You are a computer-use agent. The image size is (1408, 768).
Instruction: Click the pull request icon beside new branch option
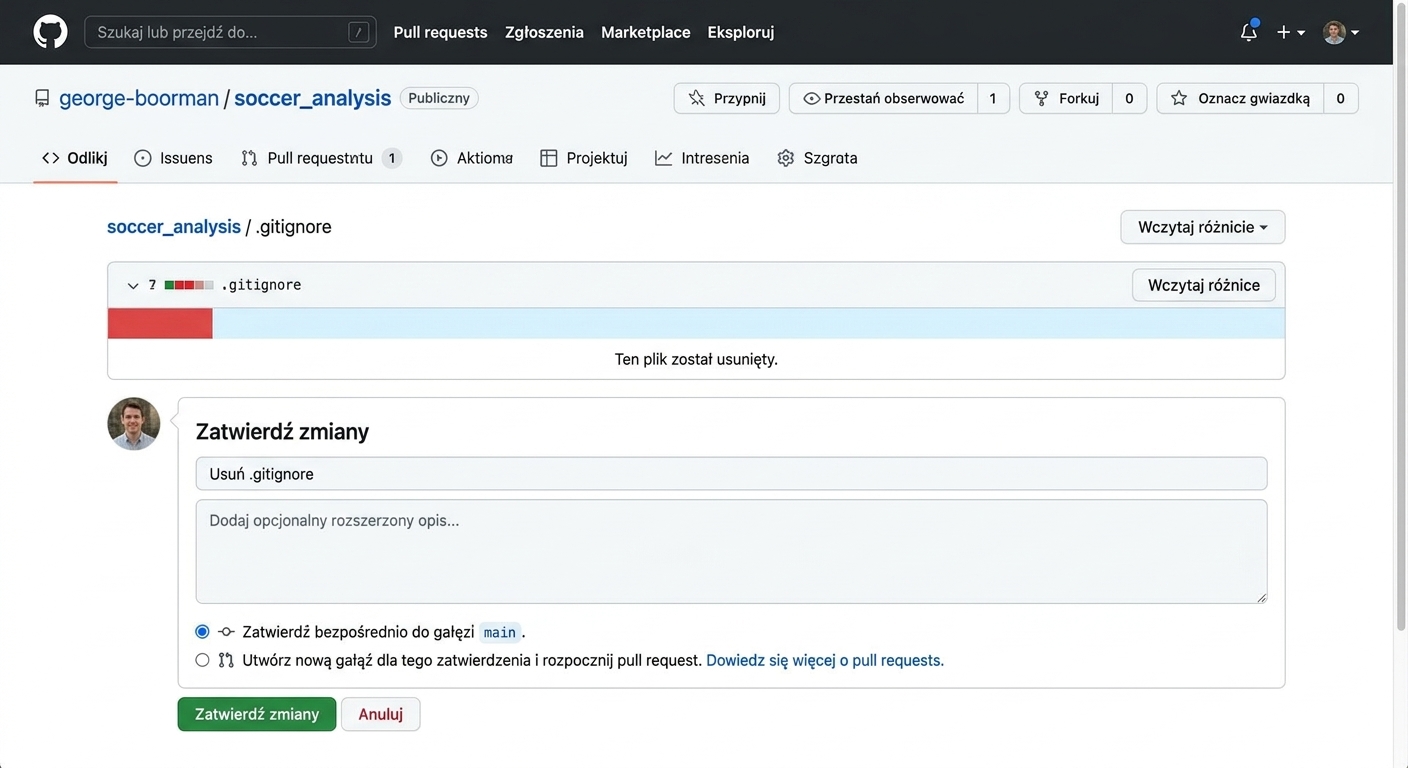226,660
